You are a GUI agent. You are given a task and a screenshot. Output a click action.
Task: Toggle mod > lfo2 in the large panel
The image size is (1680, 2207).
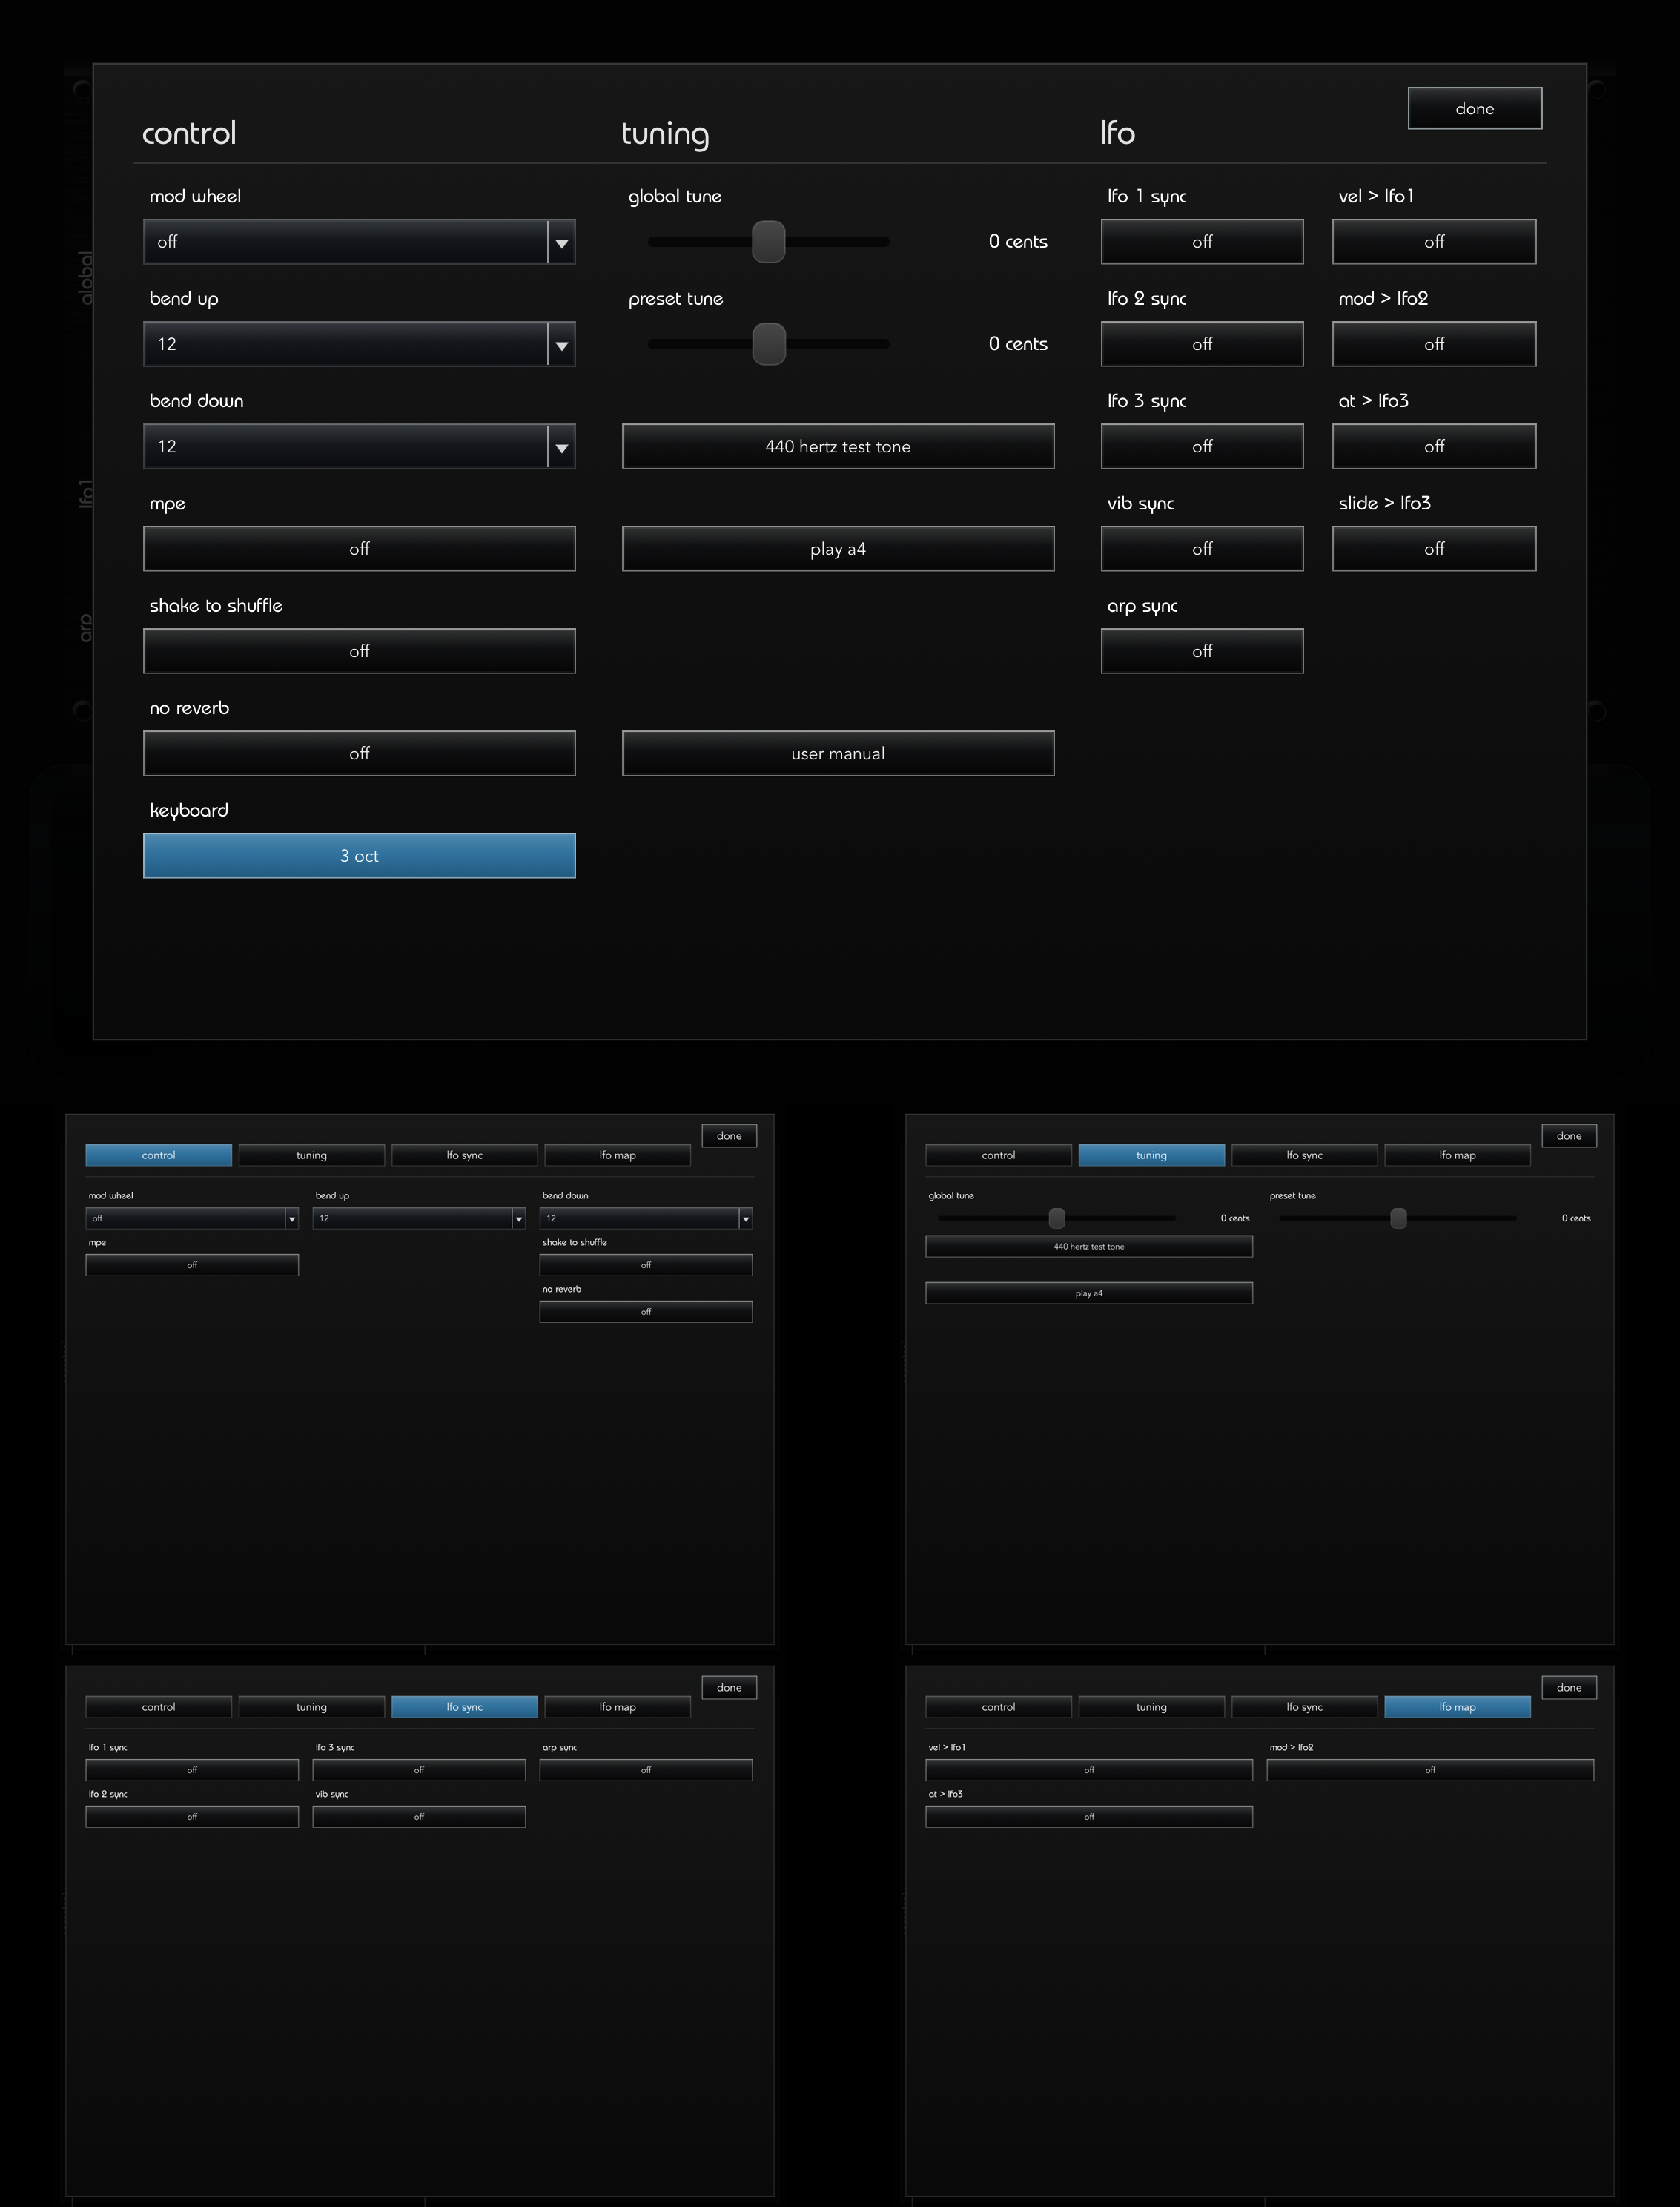[x=1434, y=344]
